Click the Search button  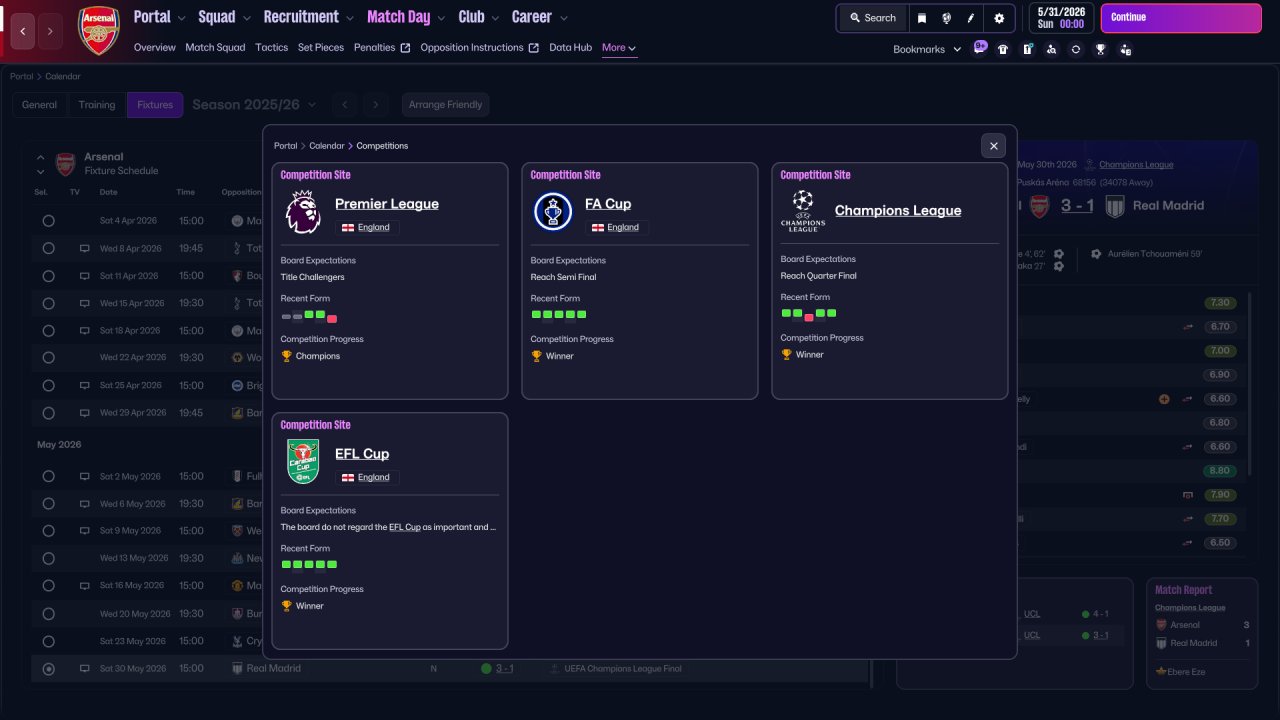(872, 18)
